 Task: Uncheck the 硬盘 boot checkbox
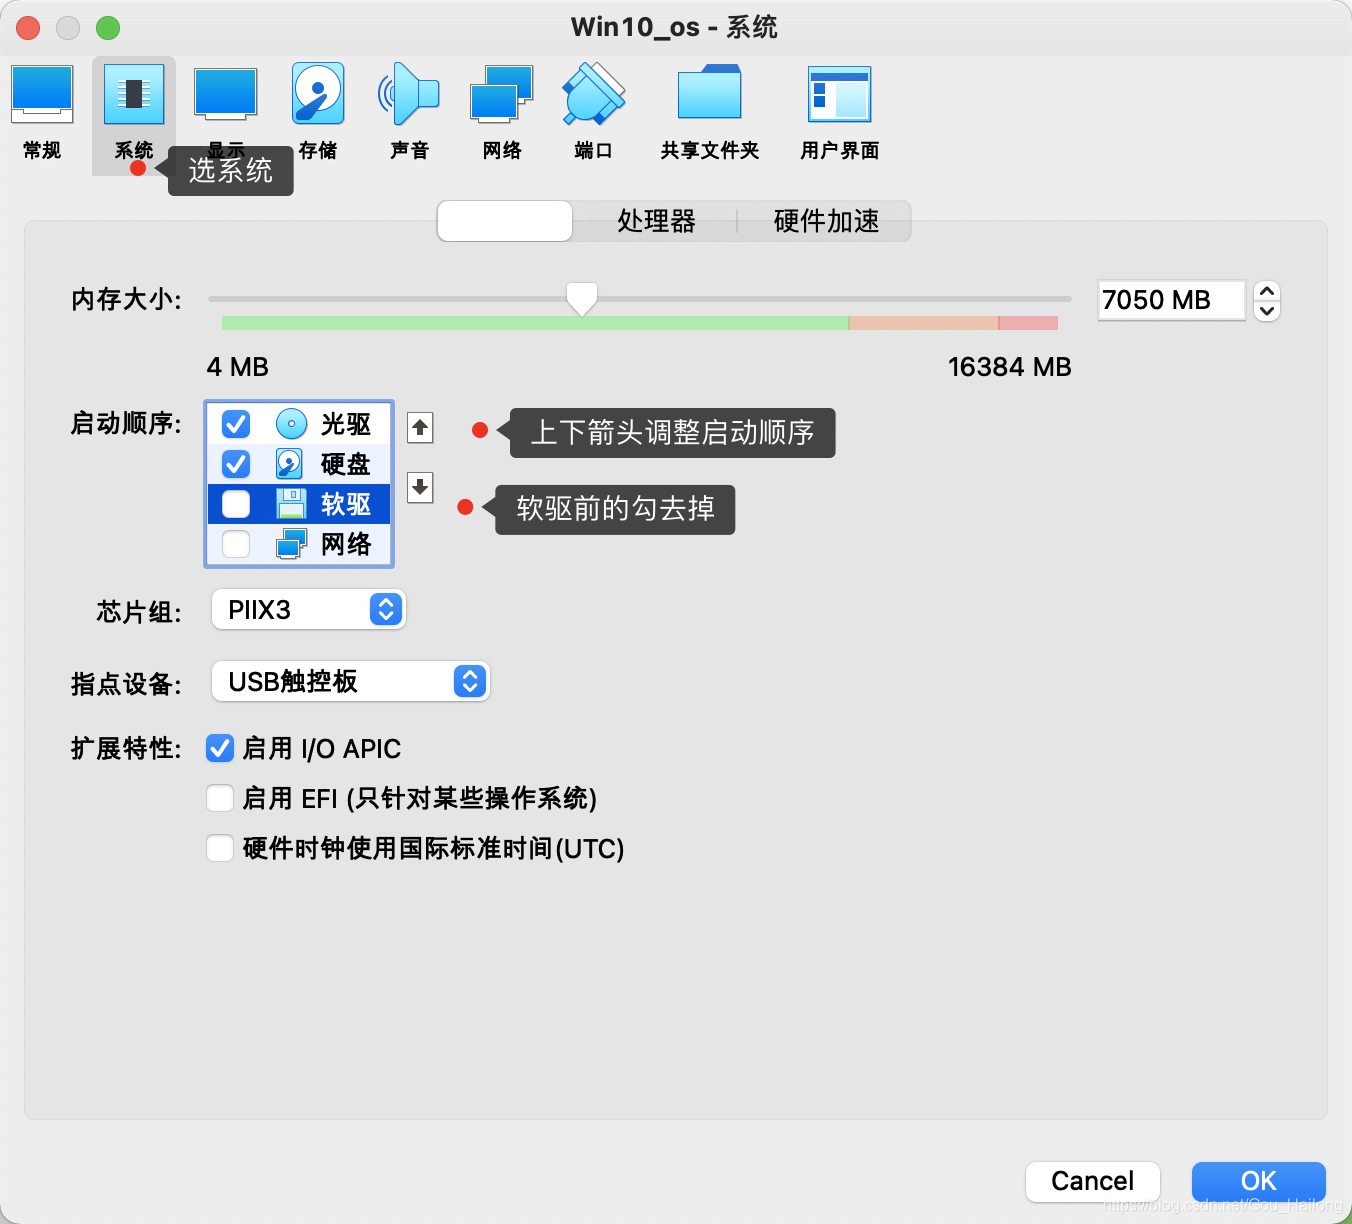[236, 464]
